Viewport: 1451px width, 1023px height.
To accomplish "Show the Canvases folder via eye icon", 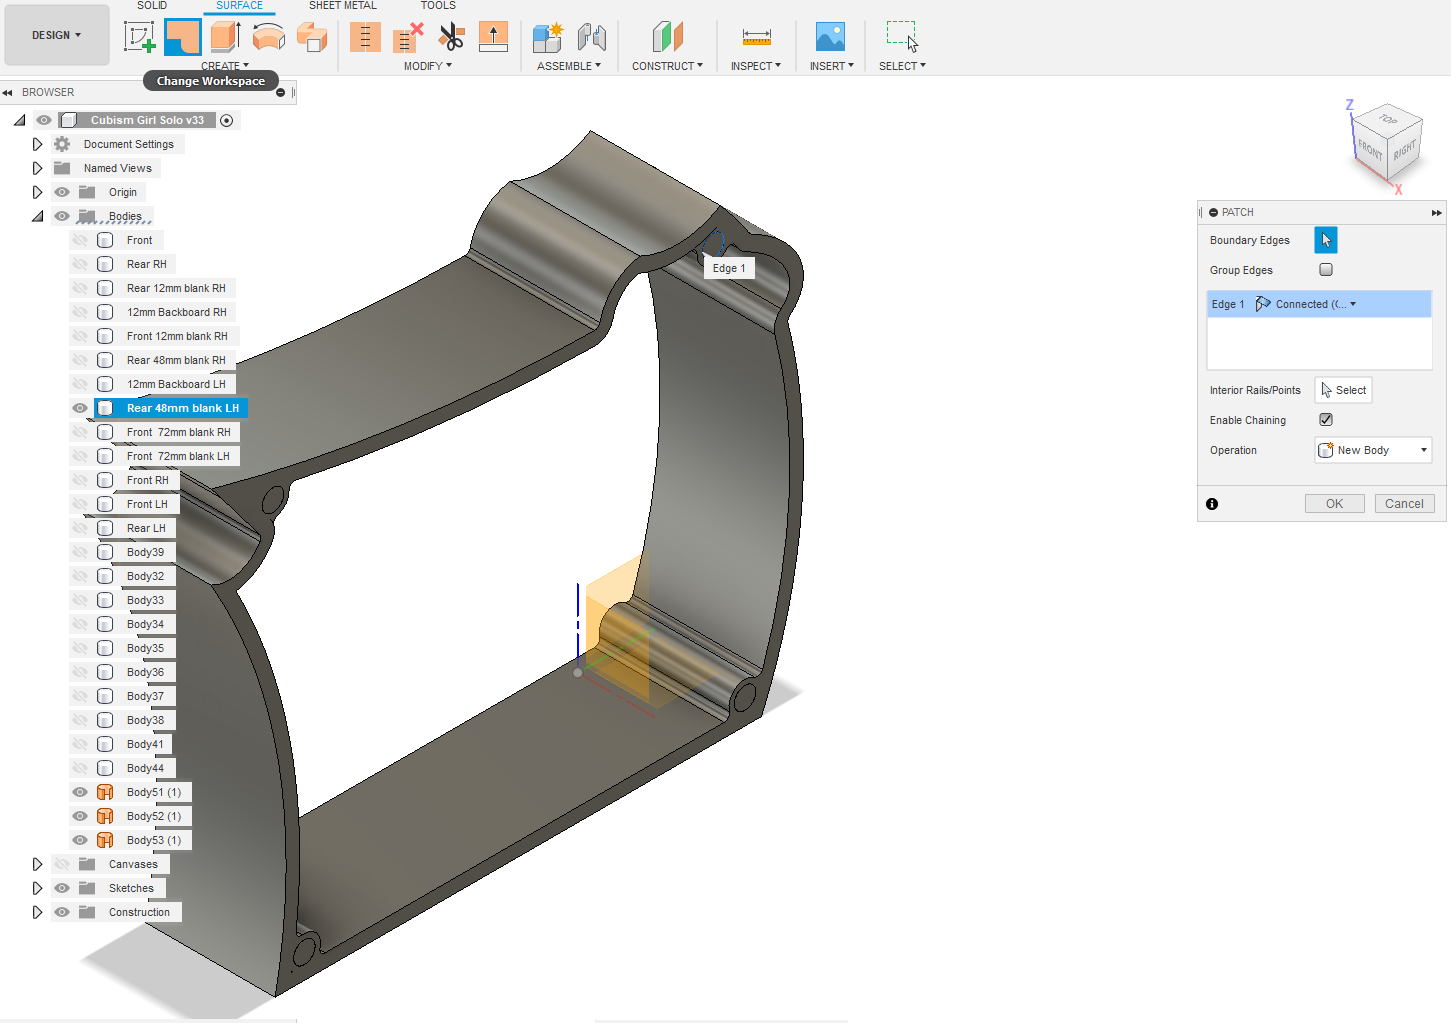I will point(62,864).
